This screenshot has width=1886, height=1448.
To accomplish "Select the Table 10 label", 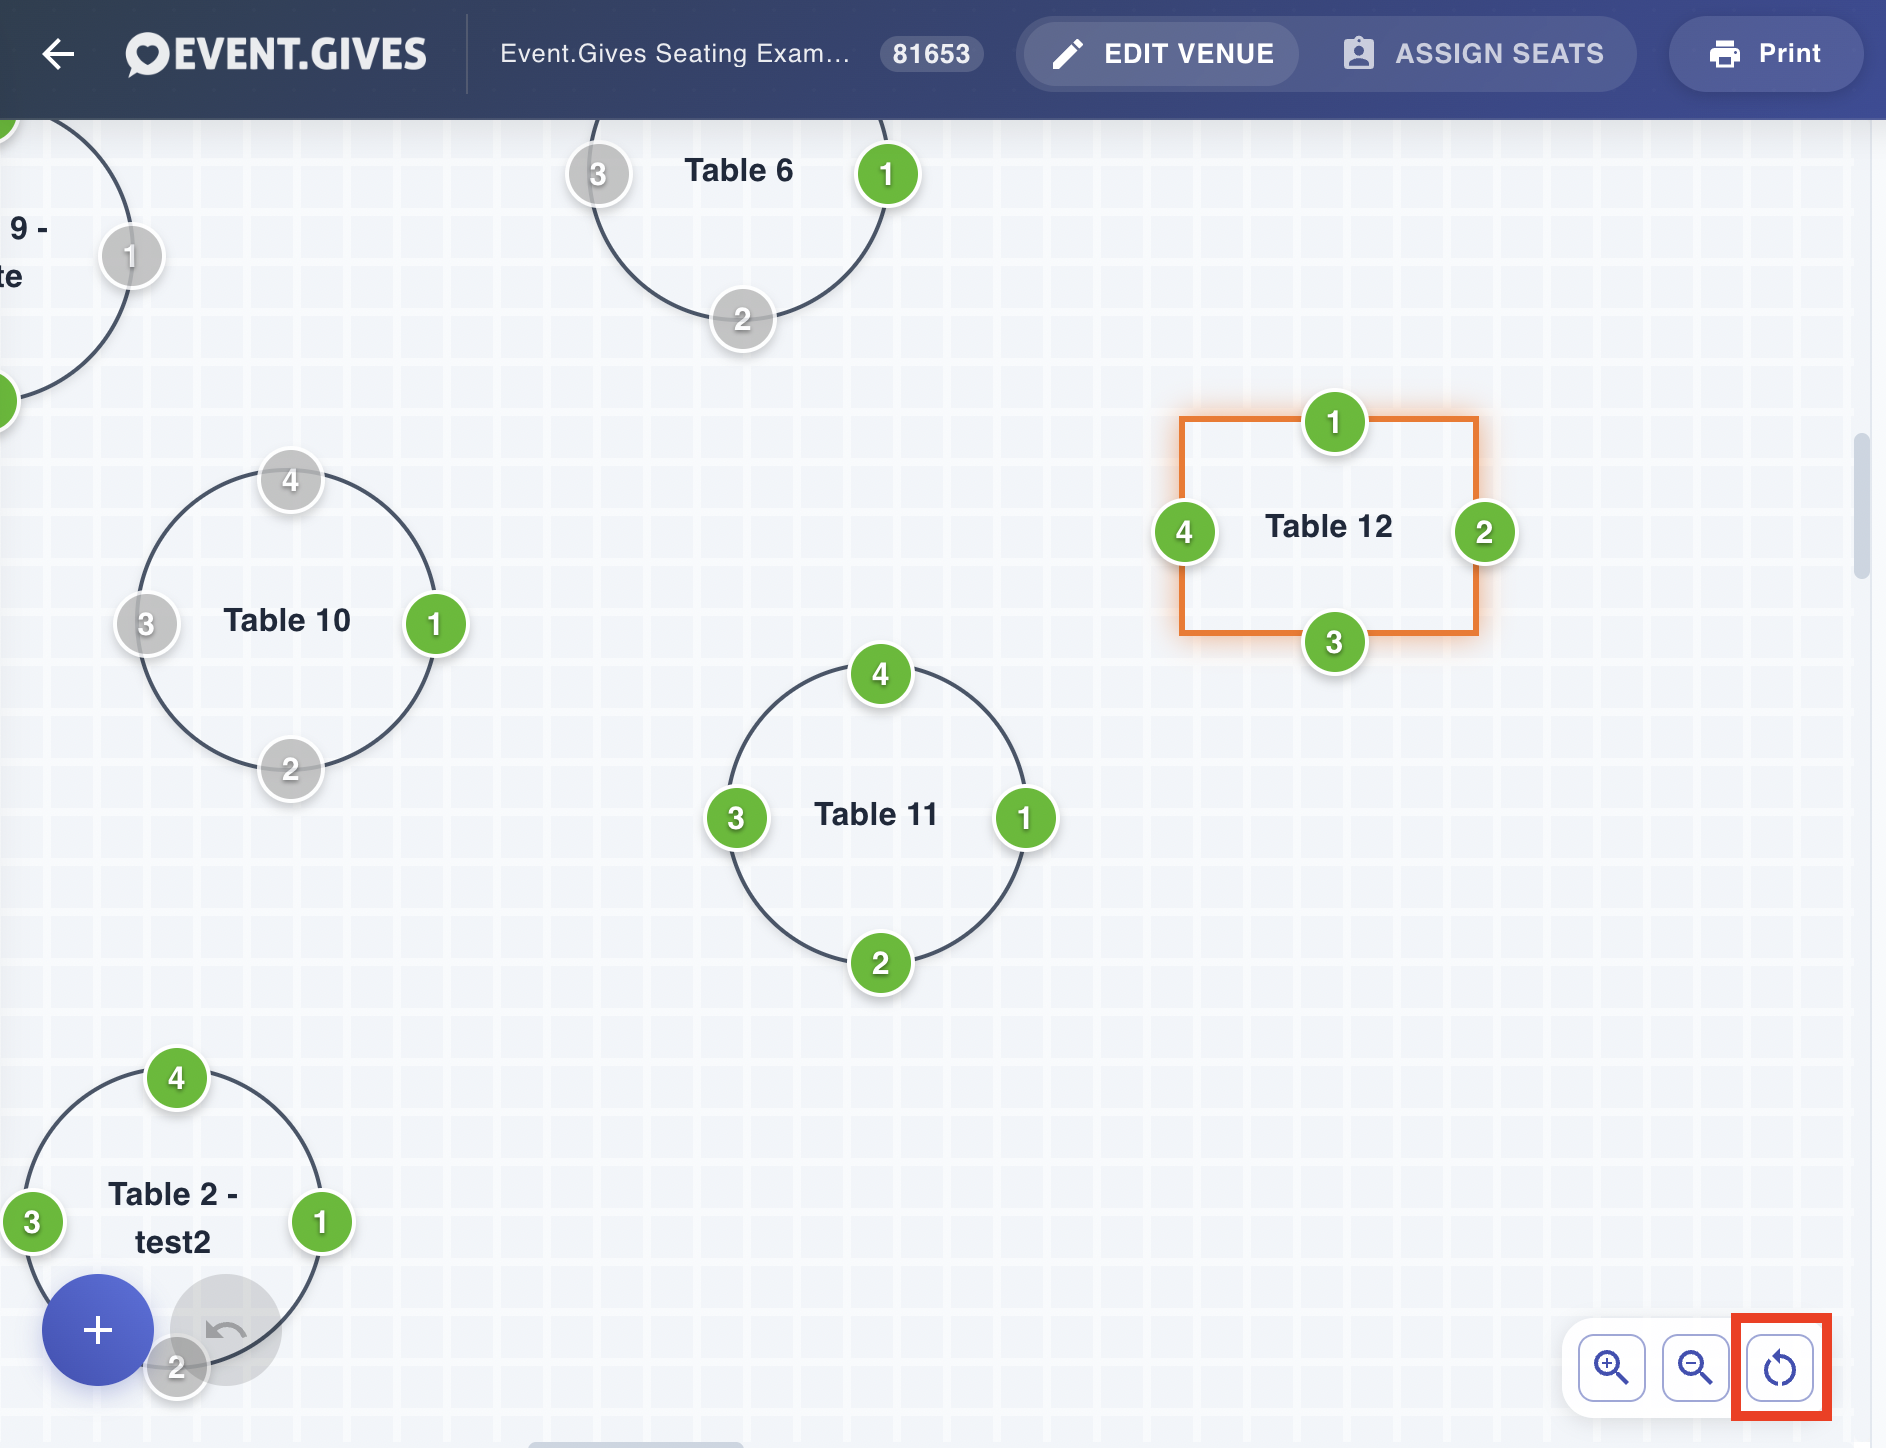I will tap(286, 620).
